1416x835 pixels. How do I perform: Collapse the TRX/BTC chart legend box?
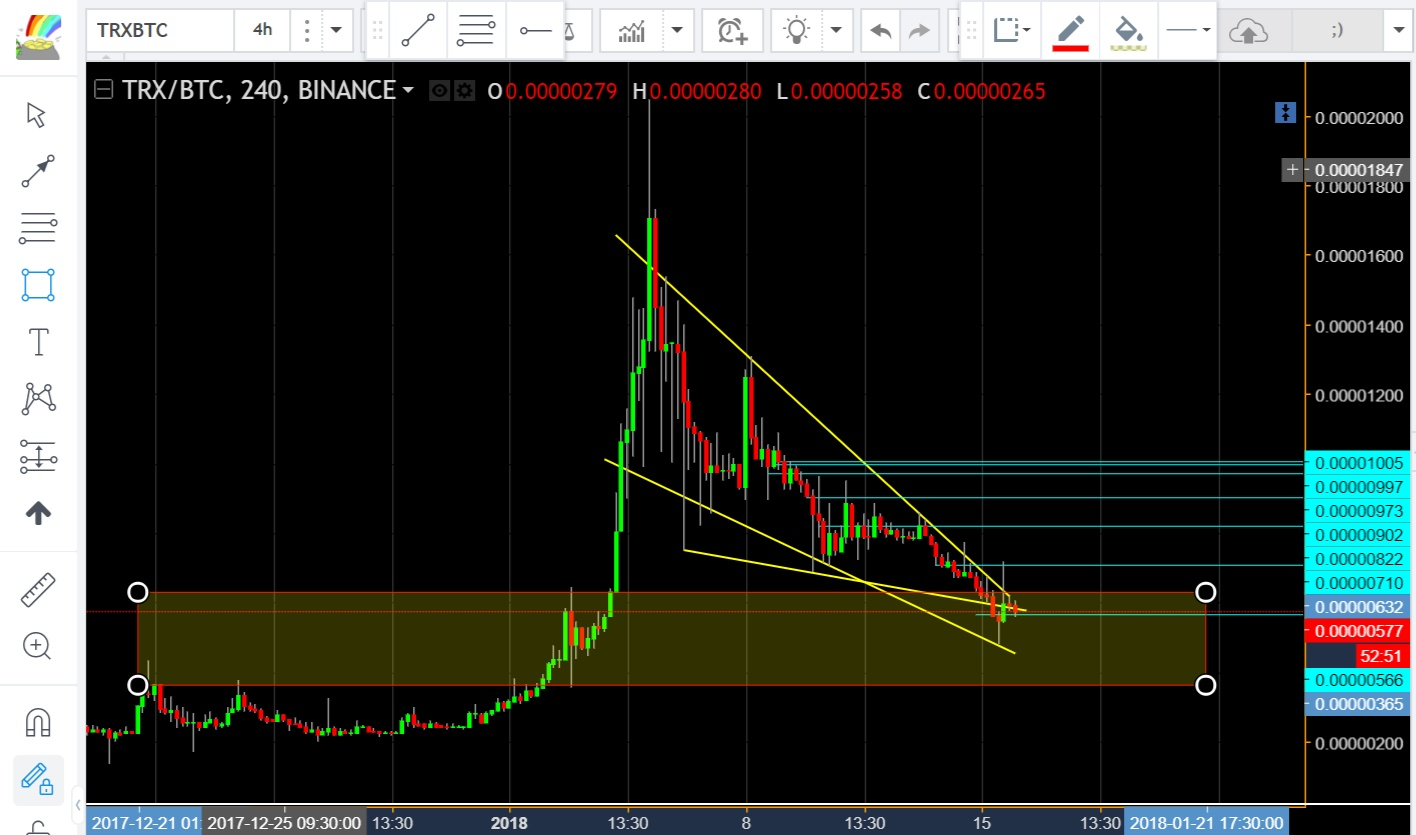[103, 90]
